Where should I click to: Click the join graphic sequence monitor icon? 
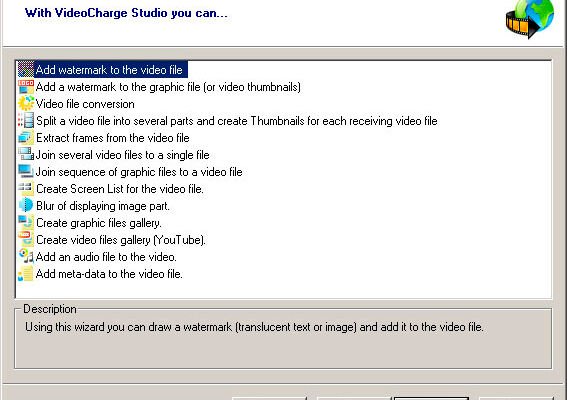(x=26, y=172)
